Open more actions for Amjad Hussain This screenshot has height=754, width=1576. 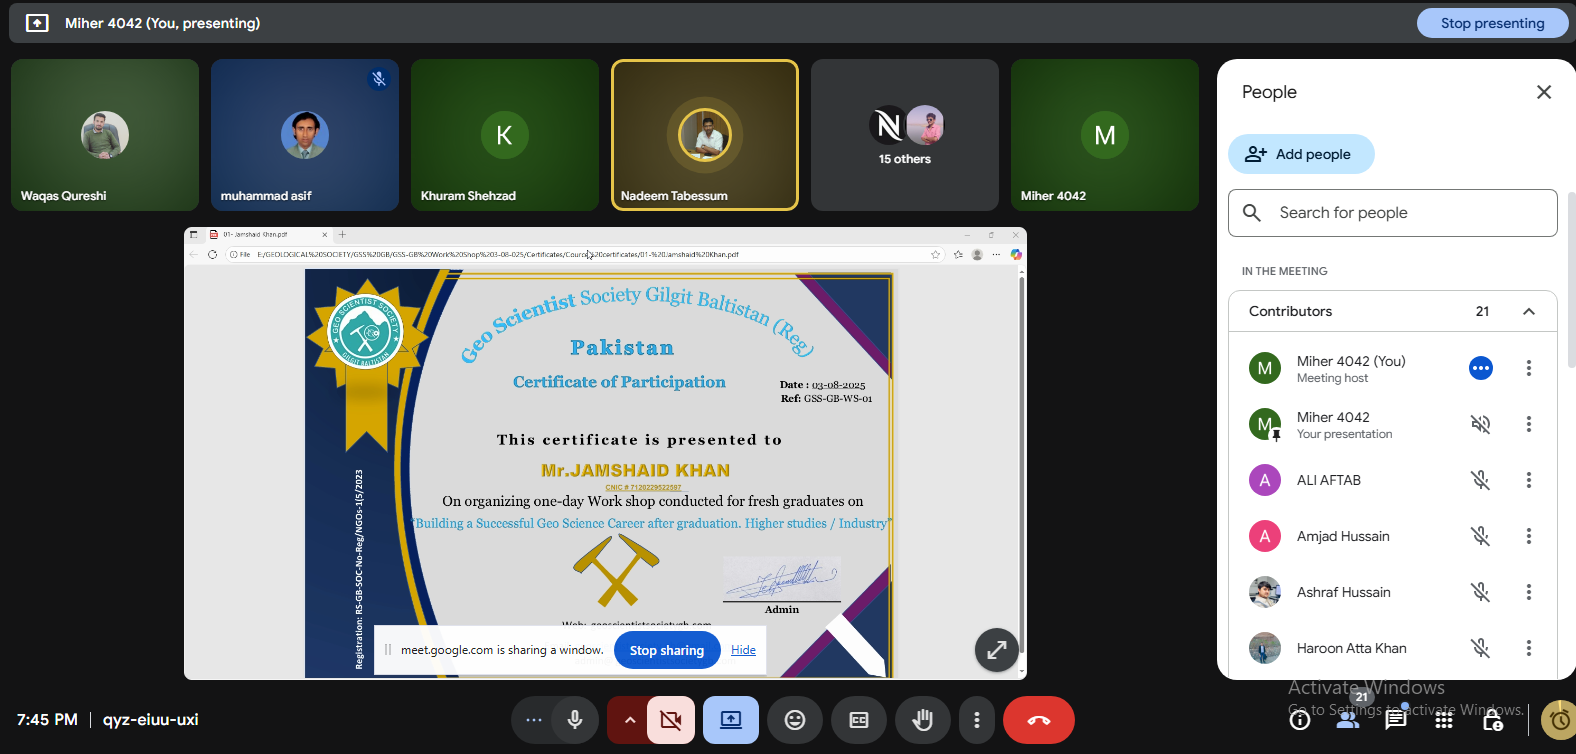[1529, 536]
